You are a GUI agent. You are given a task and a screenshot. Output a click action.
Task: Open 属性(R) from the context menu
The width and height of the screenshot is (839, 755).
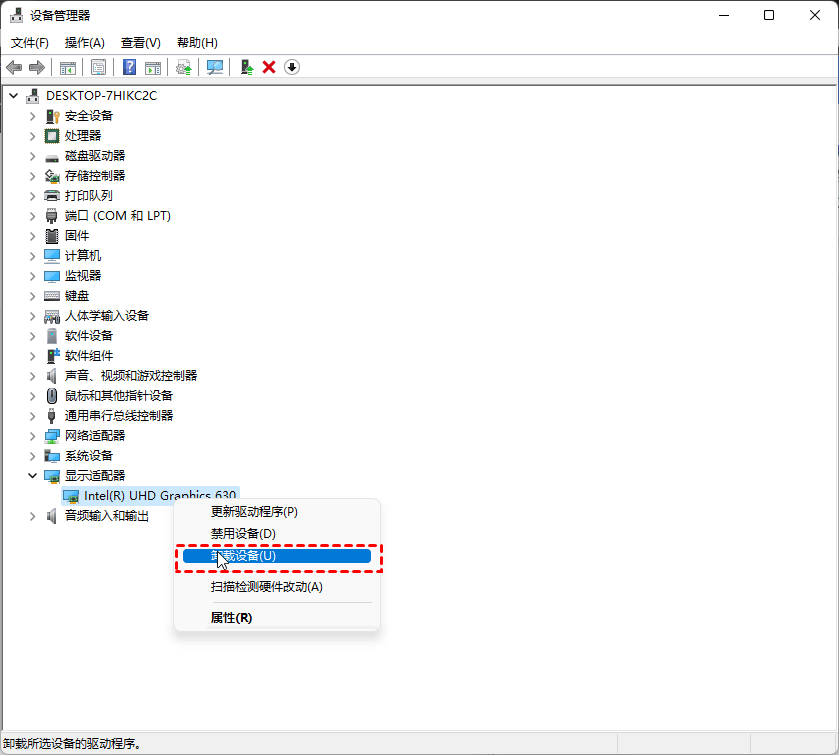click(x=231, y=618)
